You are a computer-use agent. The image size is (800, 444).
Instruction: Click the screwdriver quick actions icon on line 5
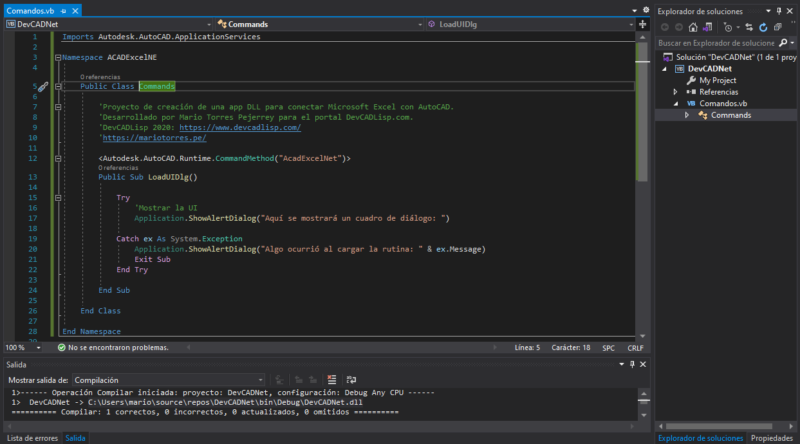pyautogui.click(x=43, y=87)
